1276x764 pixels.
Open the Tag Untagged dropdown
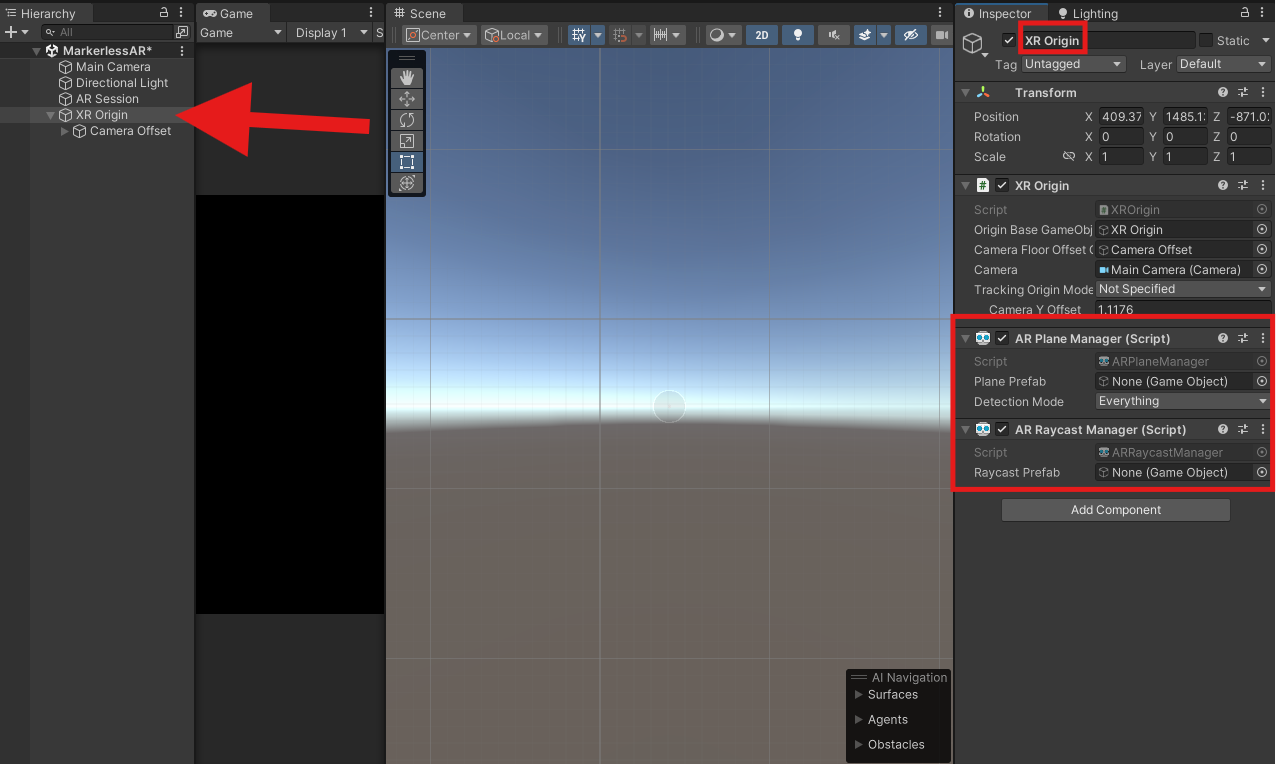pyautogui.click(x=1074, y=64)
